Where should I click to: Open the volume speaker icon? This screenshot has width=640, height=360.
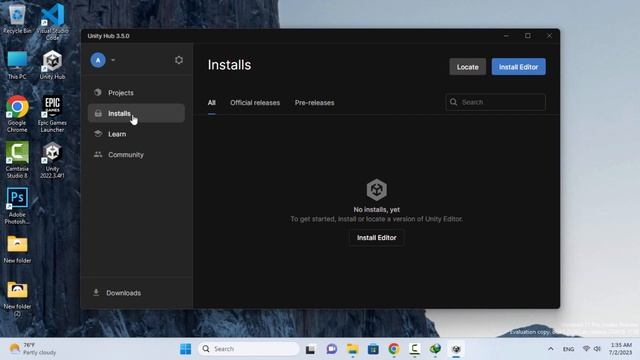pos(597,349)
